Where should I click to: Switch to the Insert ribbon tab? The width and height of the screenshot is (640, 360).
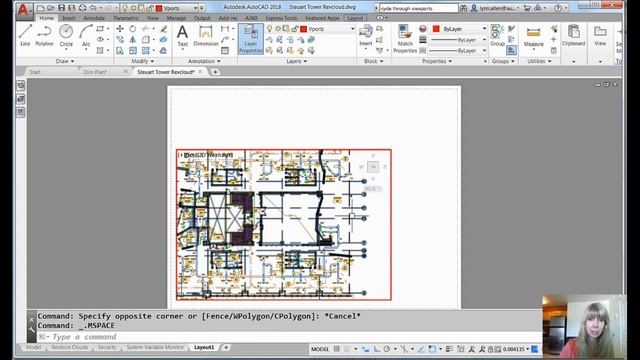[x=69, y=18]
